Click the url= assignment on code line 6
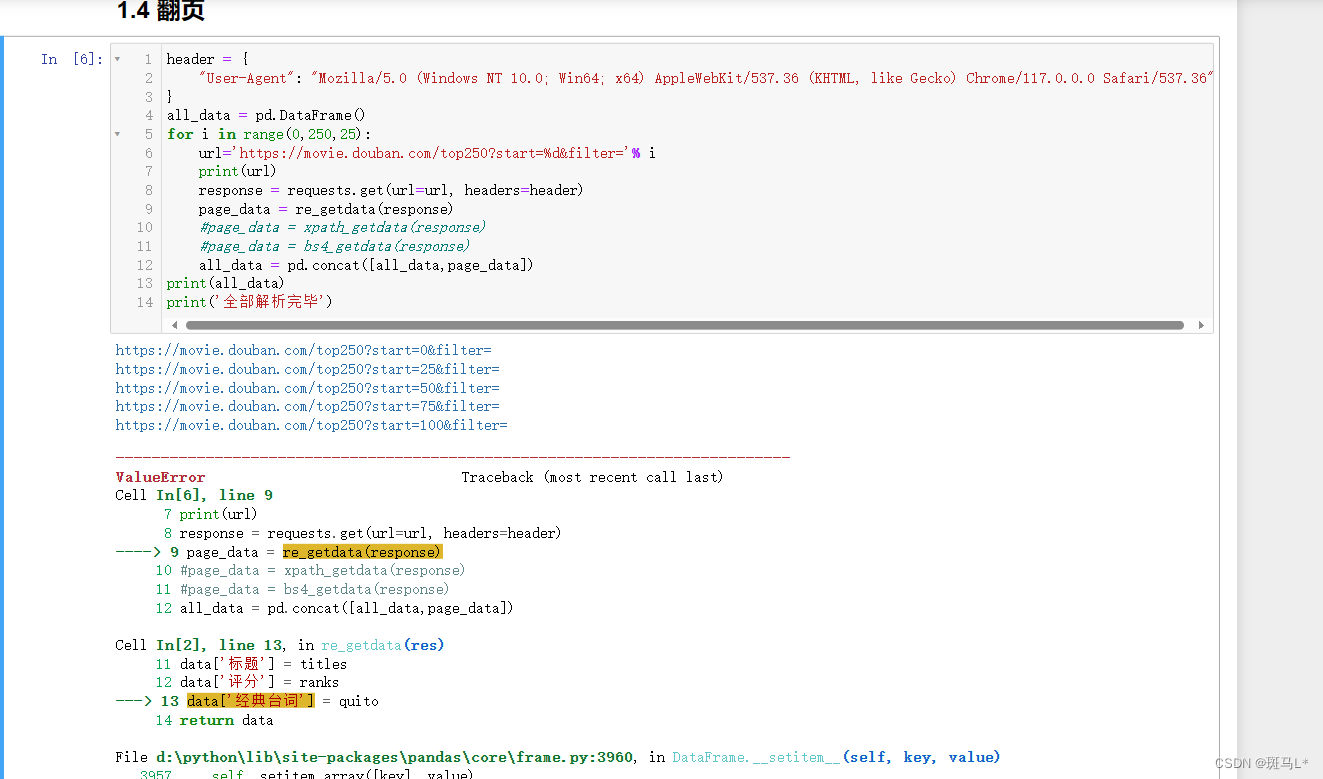 coord(427,153)
